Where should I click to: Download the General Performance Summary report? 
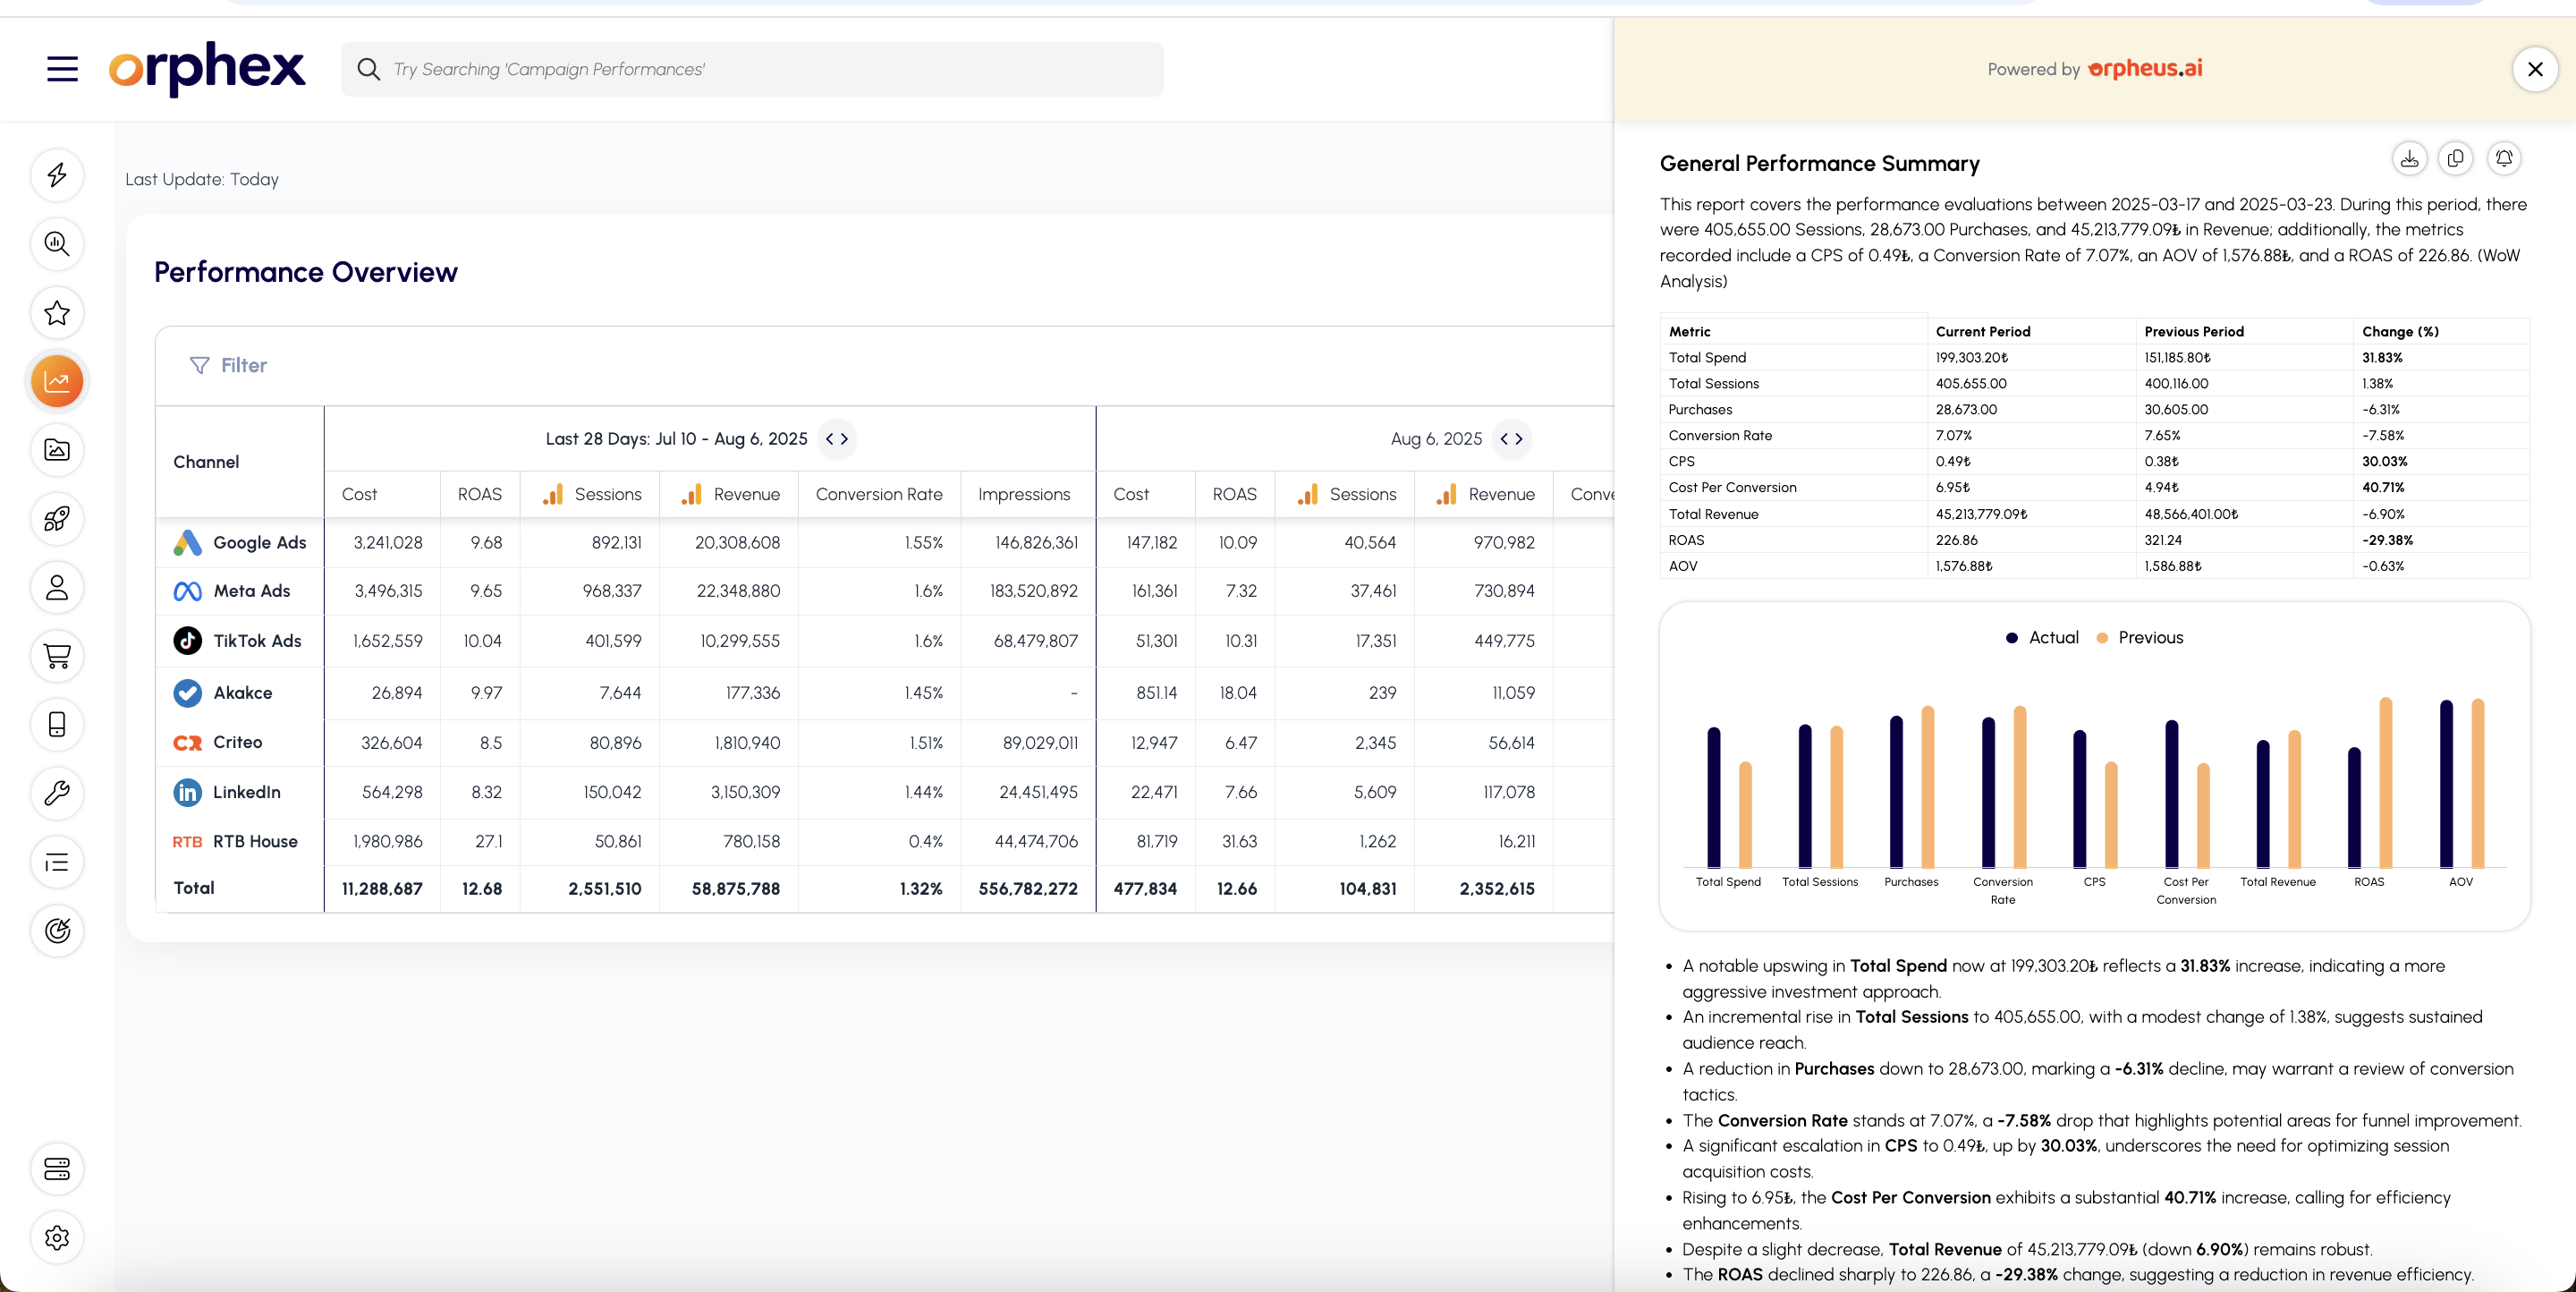(2409, 158)
